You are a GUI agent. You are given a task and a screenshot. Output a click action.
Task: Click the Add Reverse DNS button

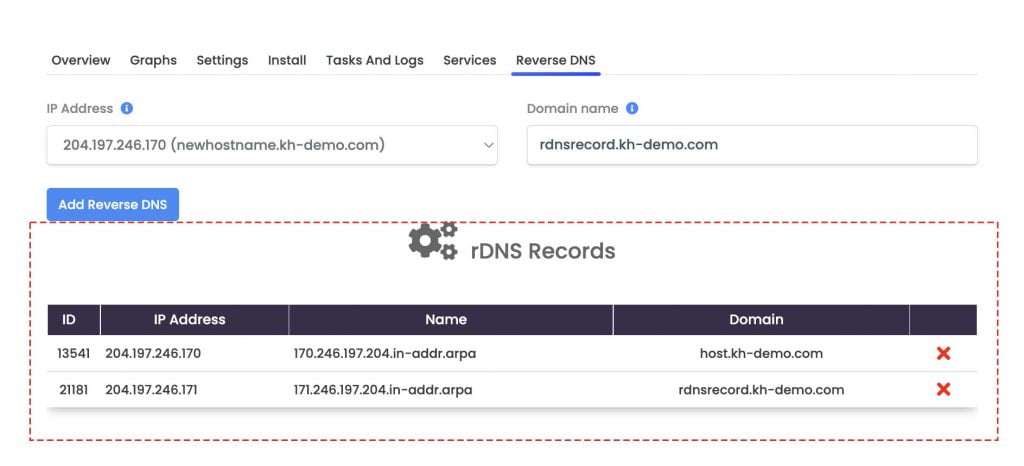tap(112, 204)
